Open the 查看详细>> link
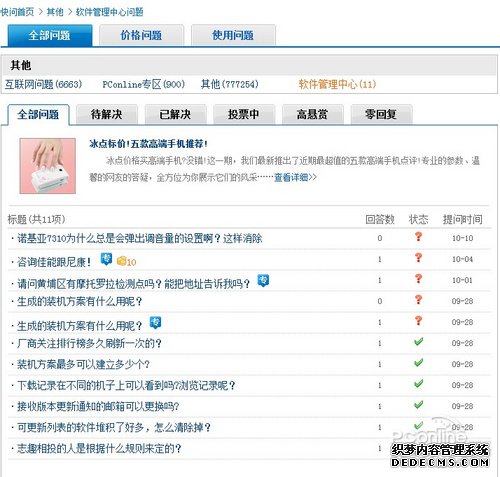 click(295, 177)
